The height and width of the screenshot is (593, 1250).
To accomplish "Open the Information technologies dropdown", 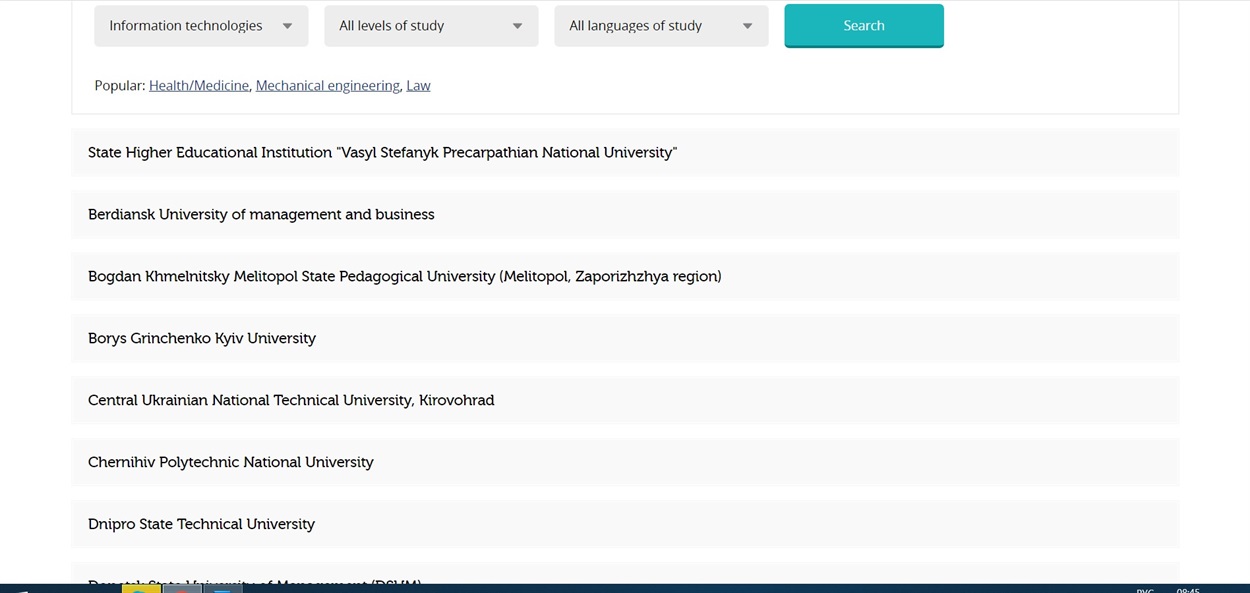I will [x=201, y=26].
